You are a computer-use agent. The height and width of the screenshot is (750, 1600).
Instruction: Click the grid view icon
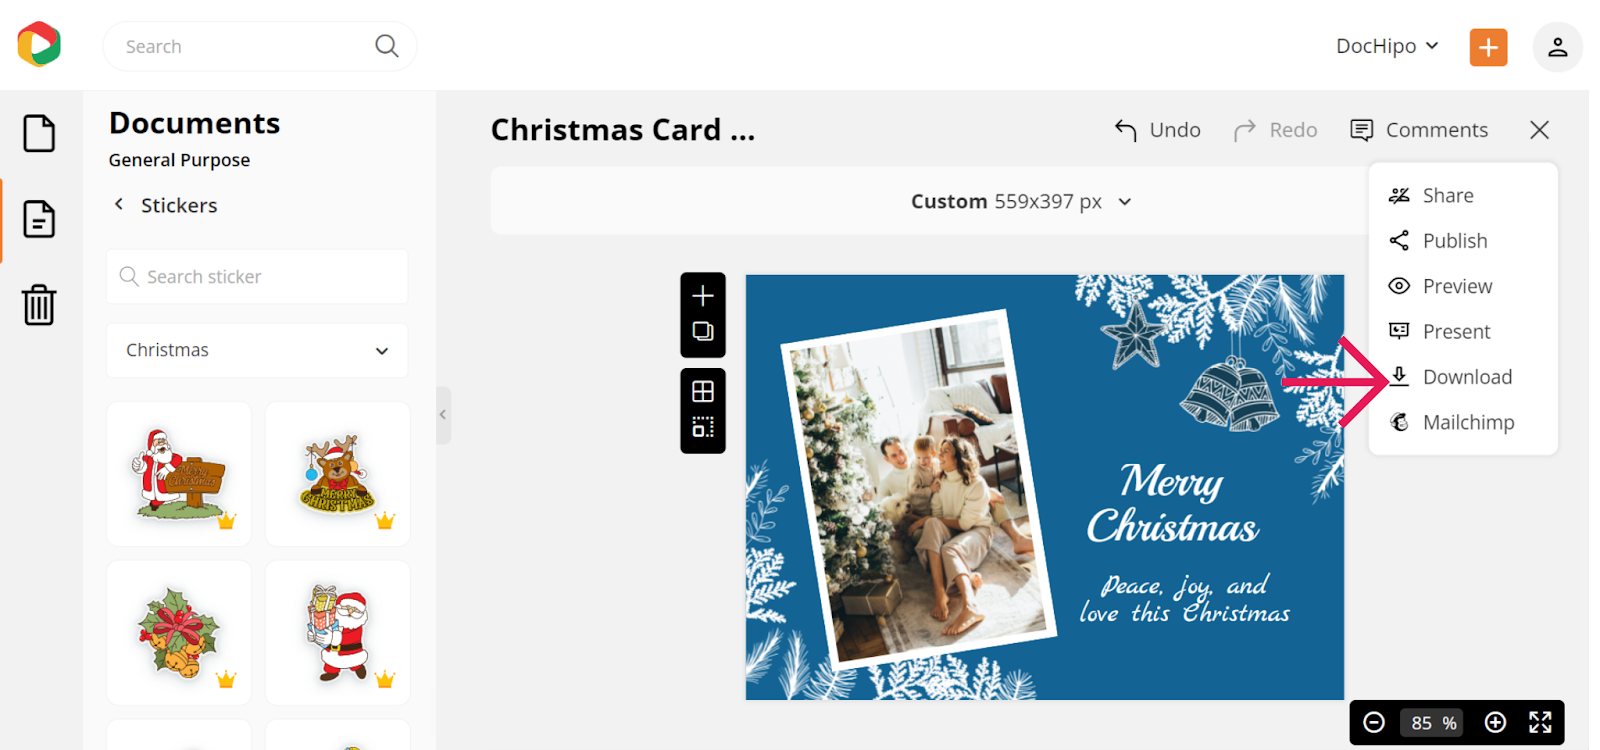tap(703, 391)
